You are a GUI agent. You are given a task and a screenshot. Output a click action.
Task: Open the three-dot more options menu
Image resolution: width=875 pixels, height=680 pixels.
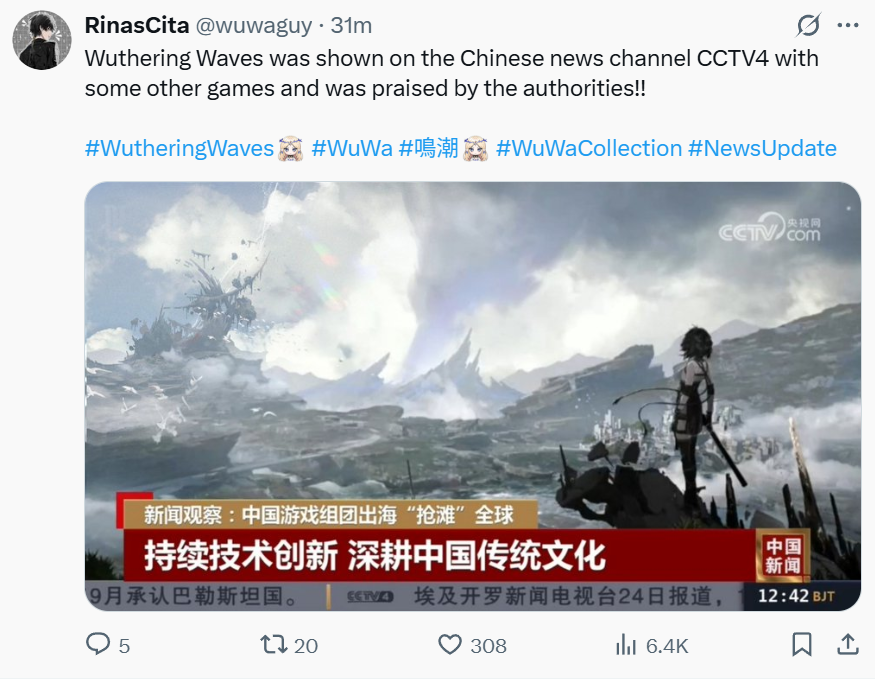pos(848,25)
